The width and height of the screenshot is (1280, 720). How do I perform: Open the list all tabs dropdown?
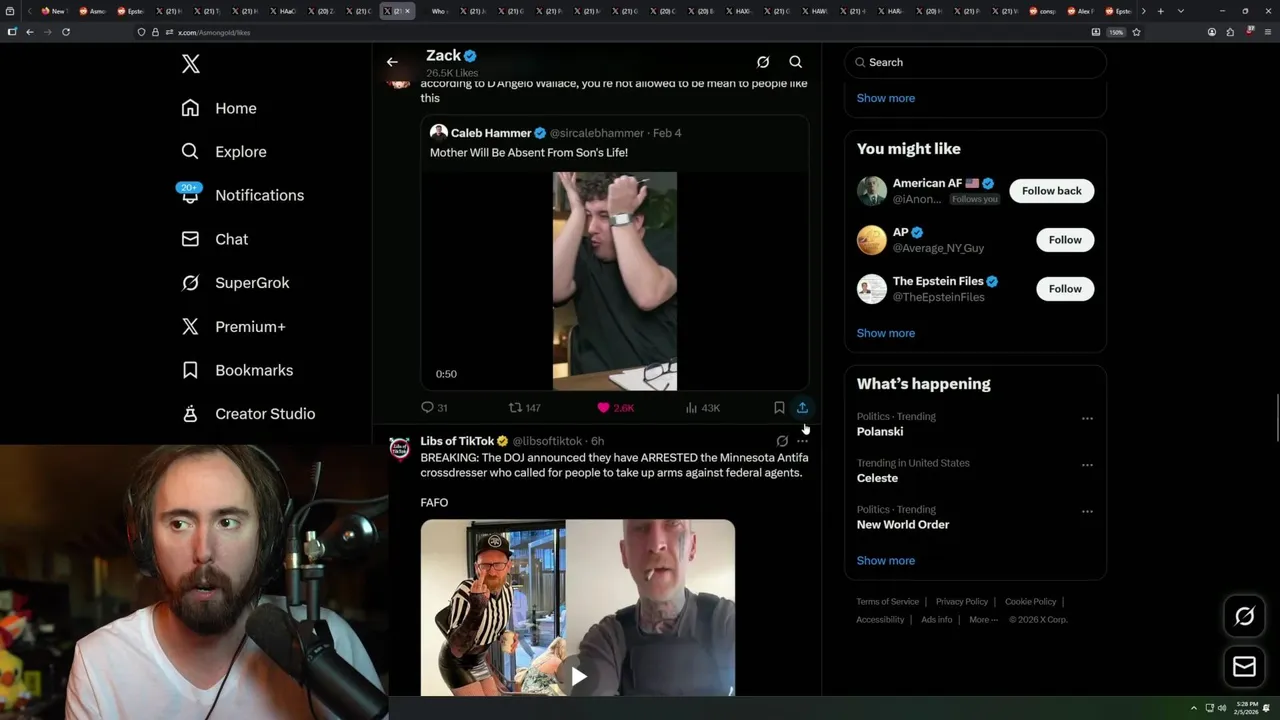[1181, 11]
